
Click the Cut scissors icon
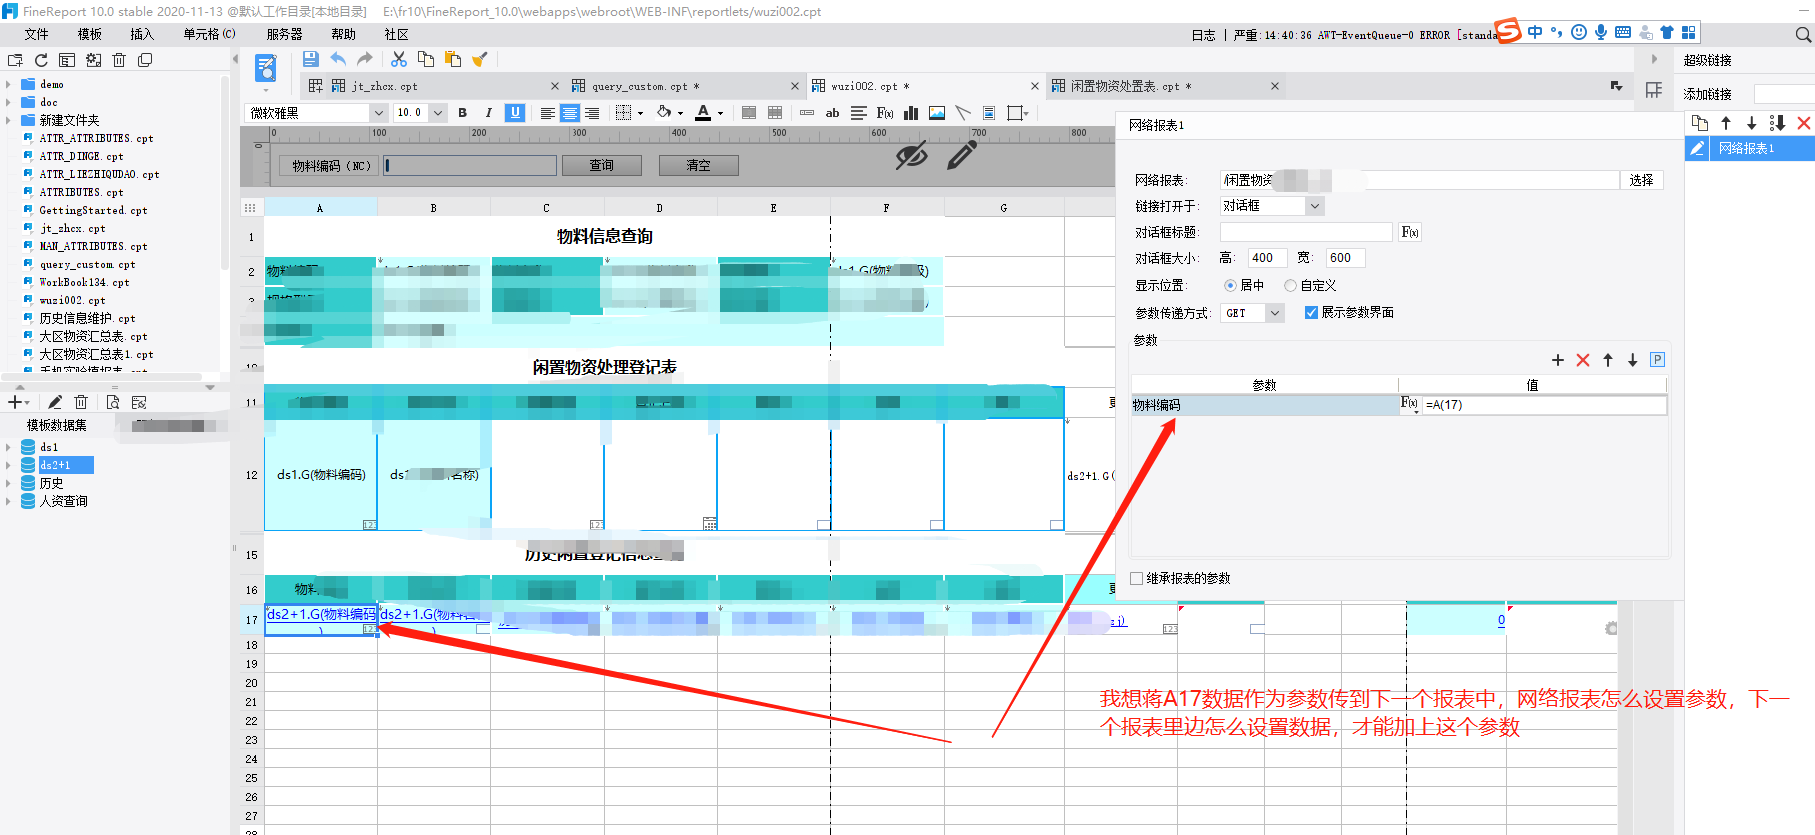tap(399, 60)
